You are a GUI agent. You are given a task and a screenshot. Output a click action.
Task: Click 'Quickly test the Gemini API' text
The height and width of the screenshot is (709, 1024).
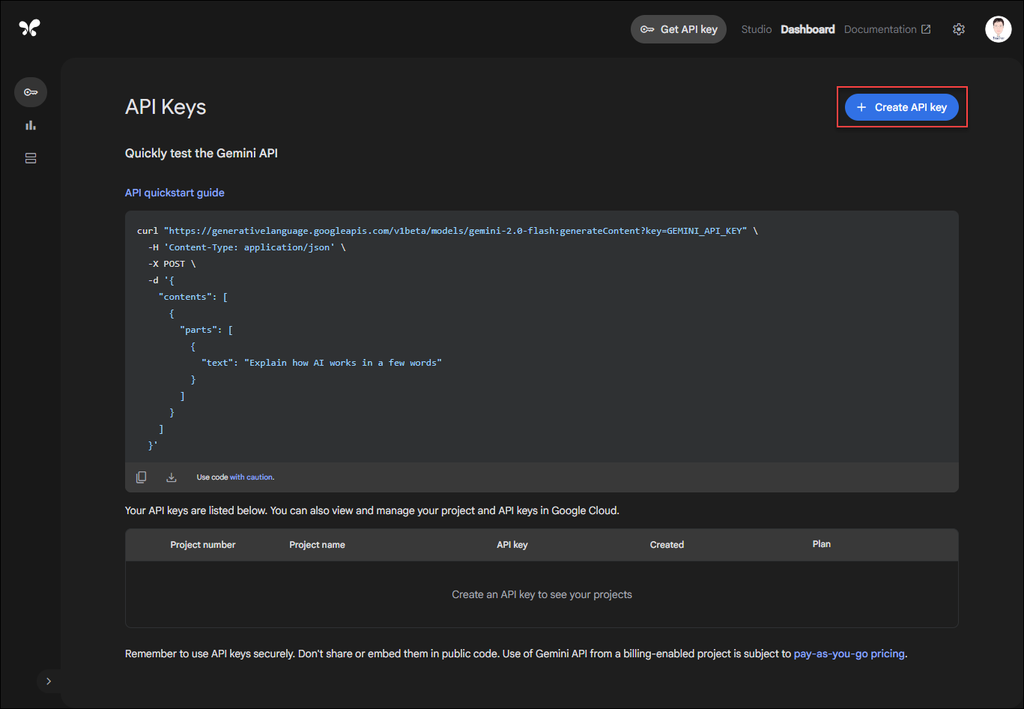(201, 153)
